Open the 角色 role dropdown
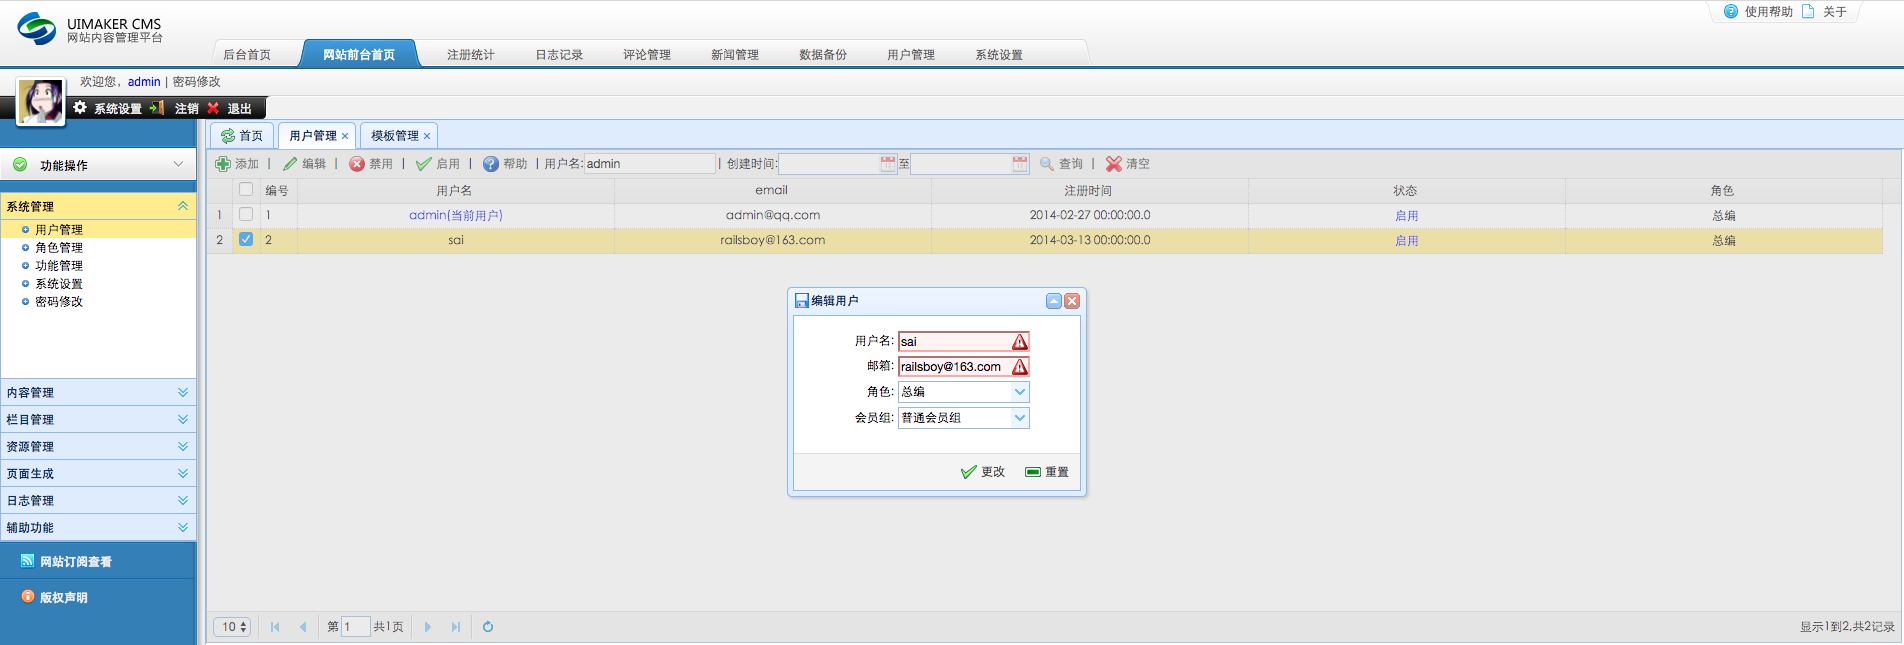 tap(1020, 392)
